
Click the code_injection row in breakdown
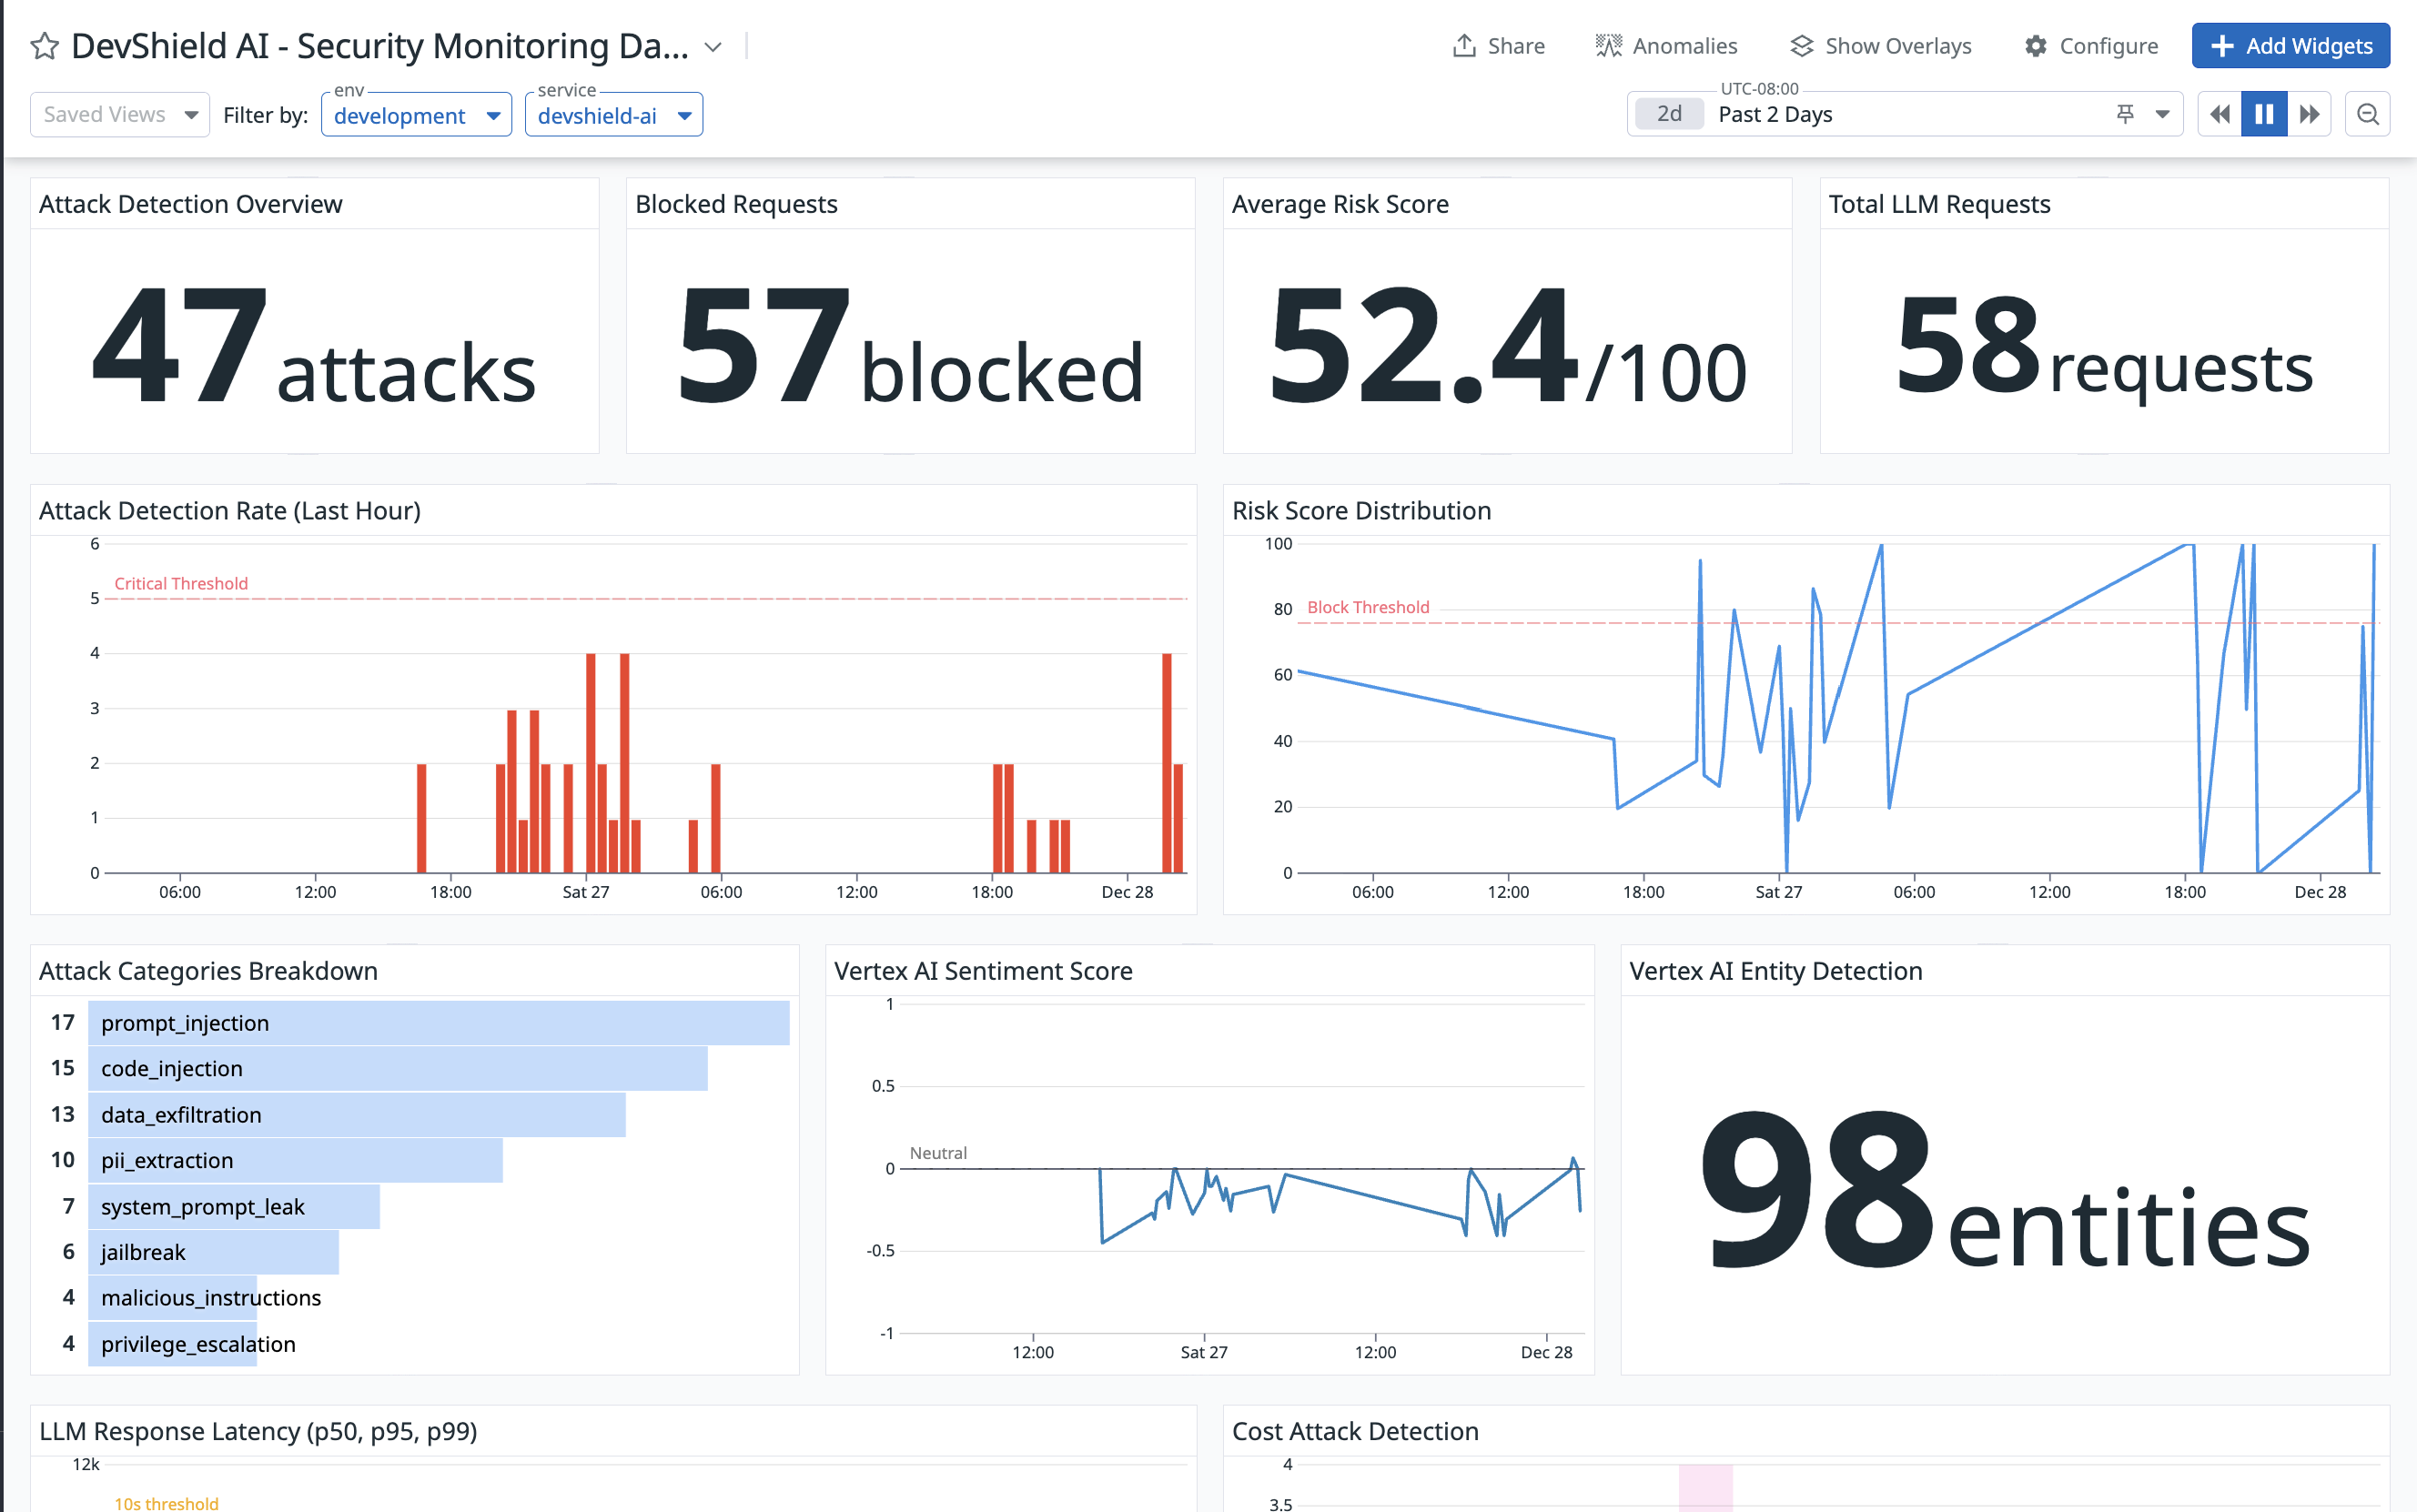pos(397,1069)
